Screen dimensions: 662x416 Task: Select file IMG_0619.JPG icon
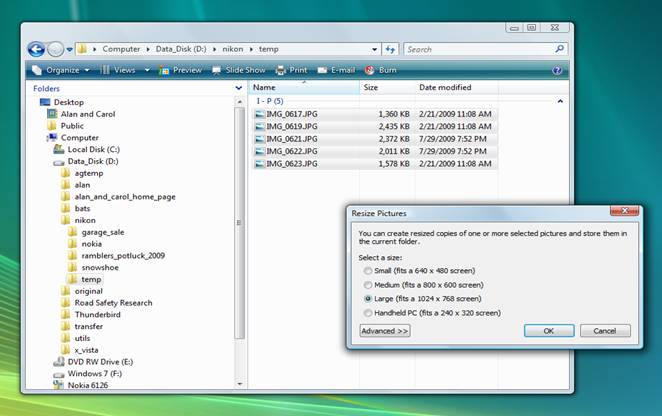(260, 126)
